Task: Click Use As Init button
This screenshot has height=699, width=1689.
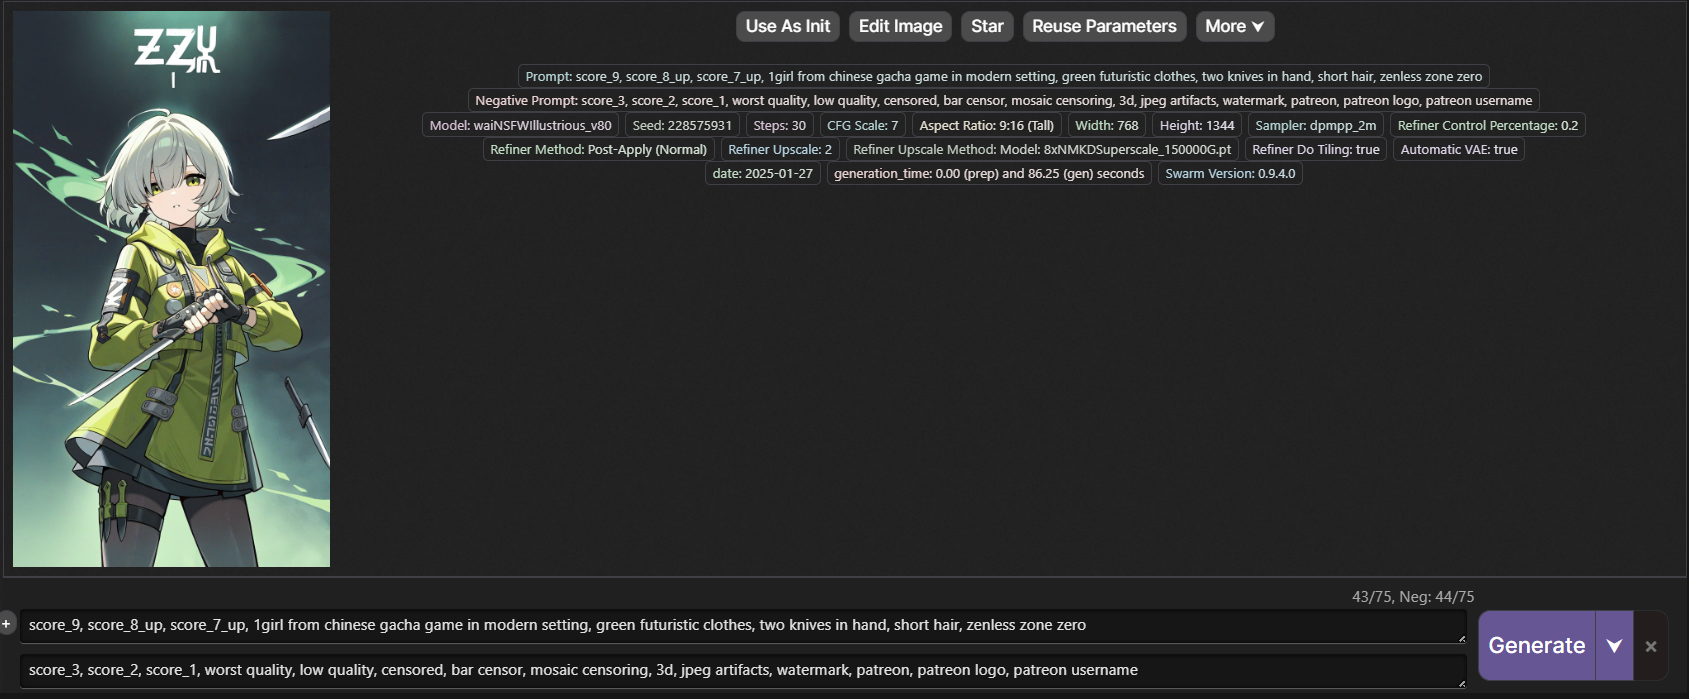Action: pyautogui.click(x=788, y=26)
